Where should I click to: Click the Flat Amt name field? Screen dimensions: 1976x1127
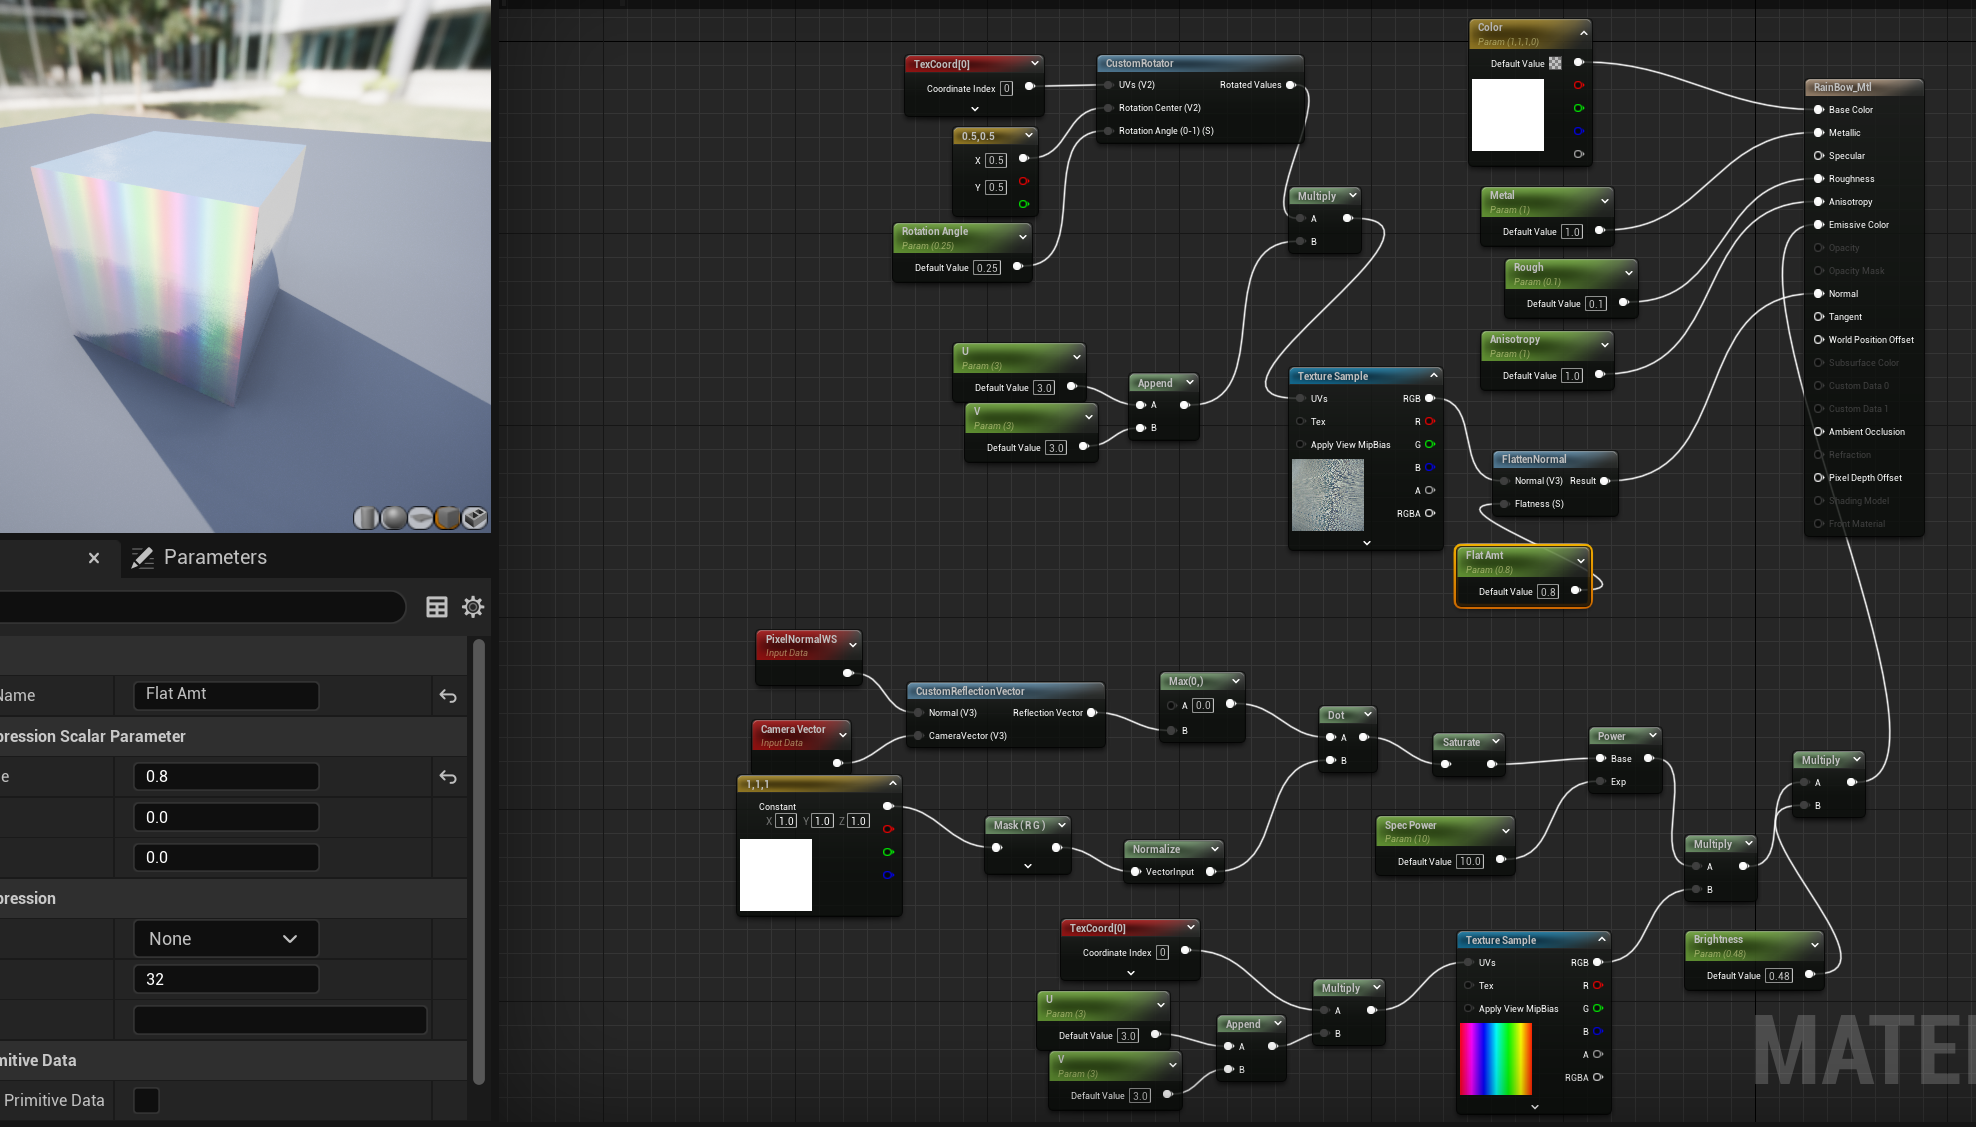pos(226,694)
